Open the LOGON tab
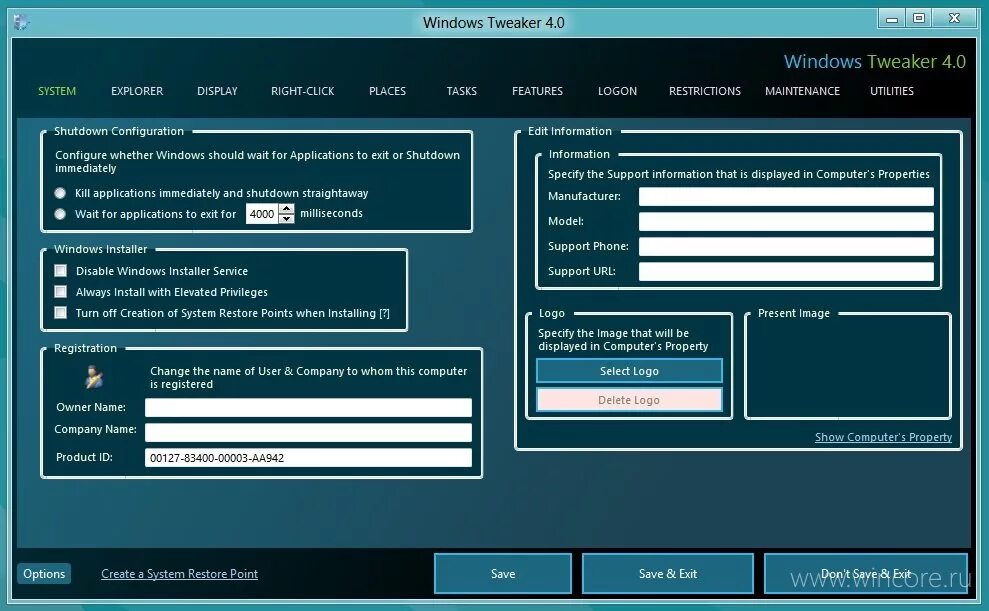 pyautogui.click(x=617, y=91)
